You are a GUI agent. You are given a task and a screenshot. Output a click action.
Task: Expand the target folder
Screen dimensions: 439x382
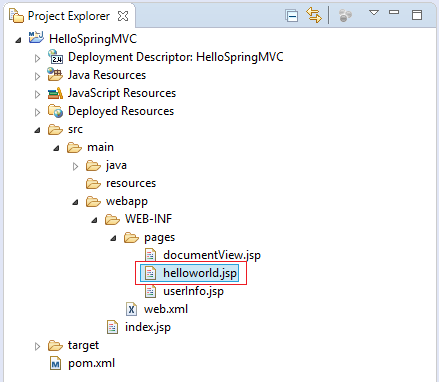(37, 346)
